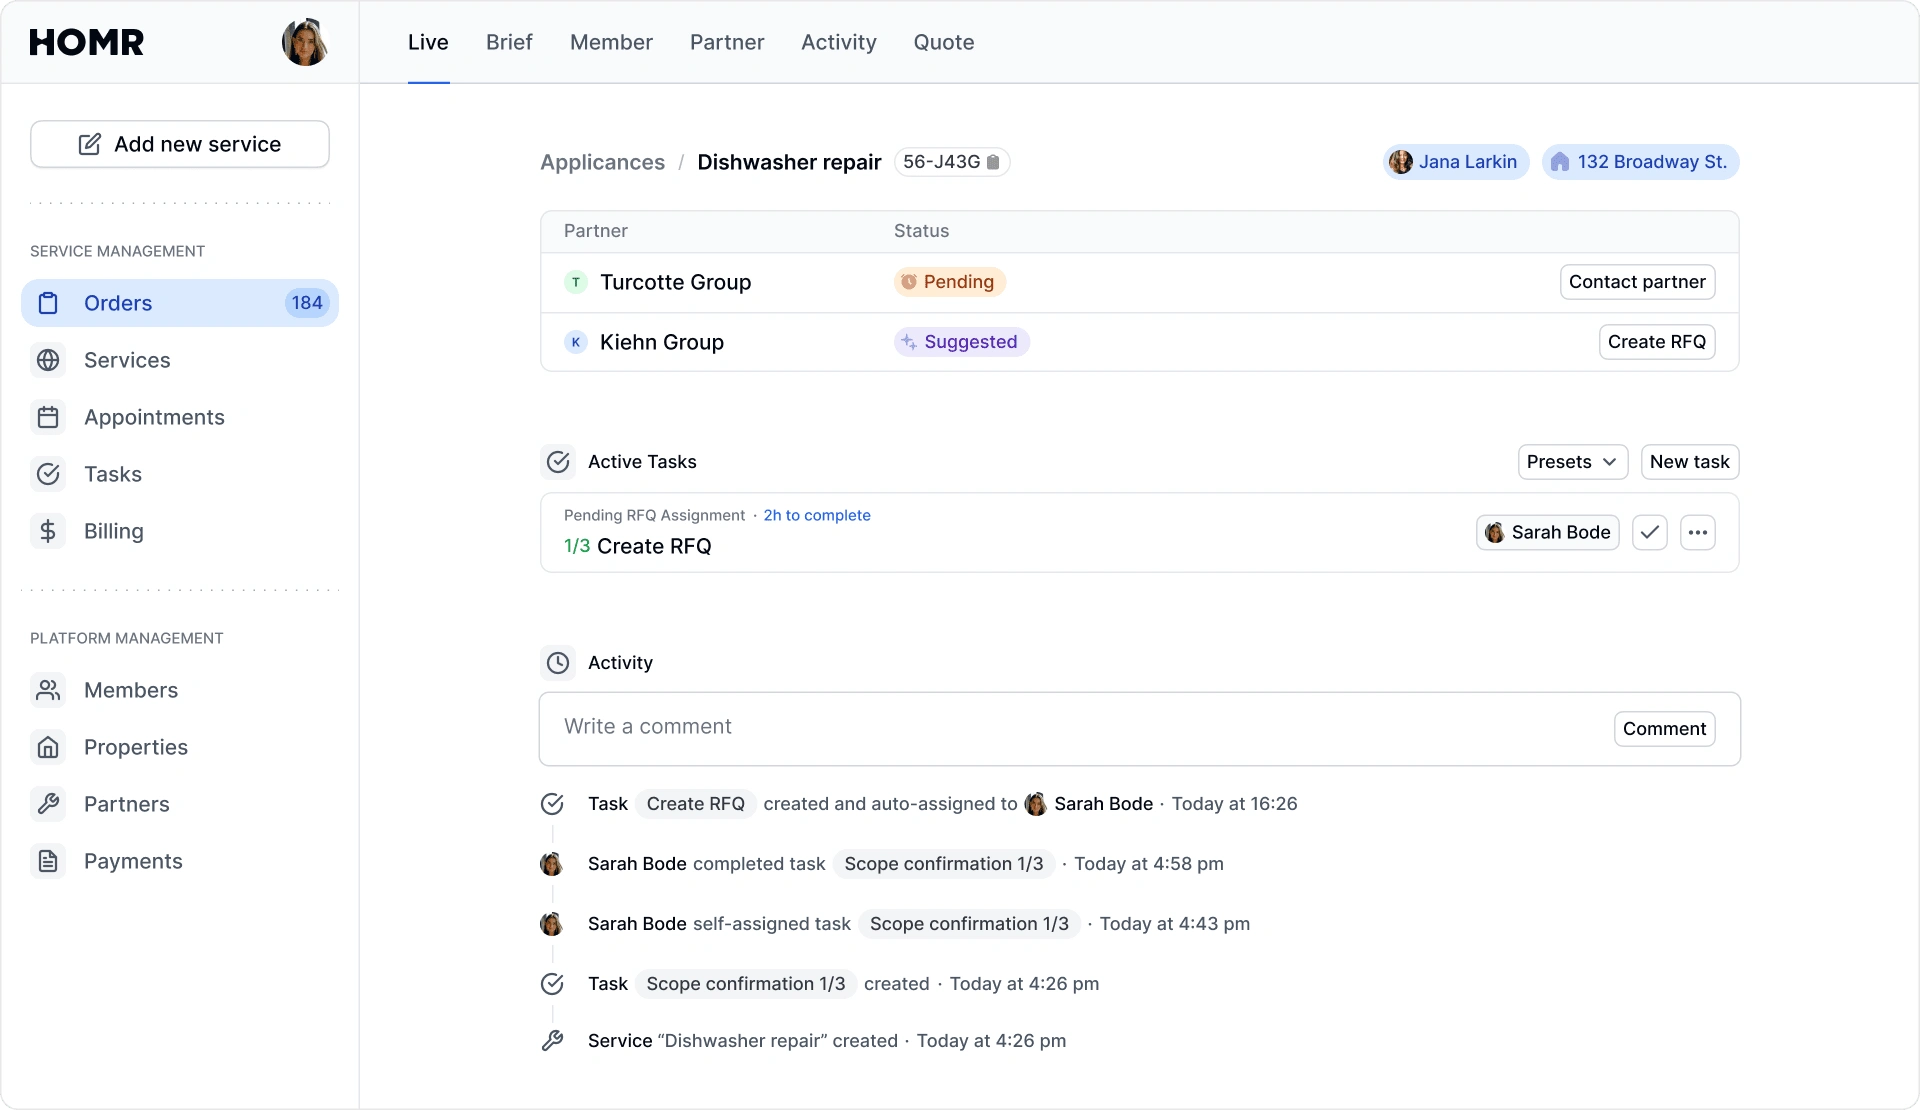Open Partners via the wrench icon
The image size is (1920, 1110).
(x=48, y=804)
